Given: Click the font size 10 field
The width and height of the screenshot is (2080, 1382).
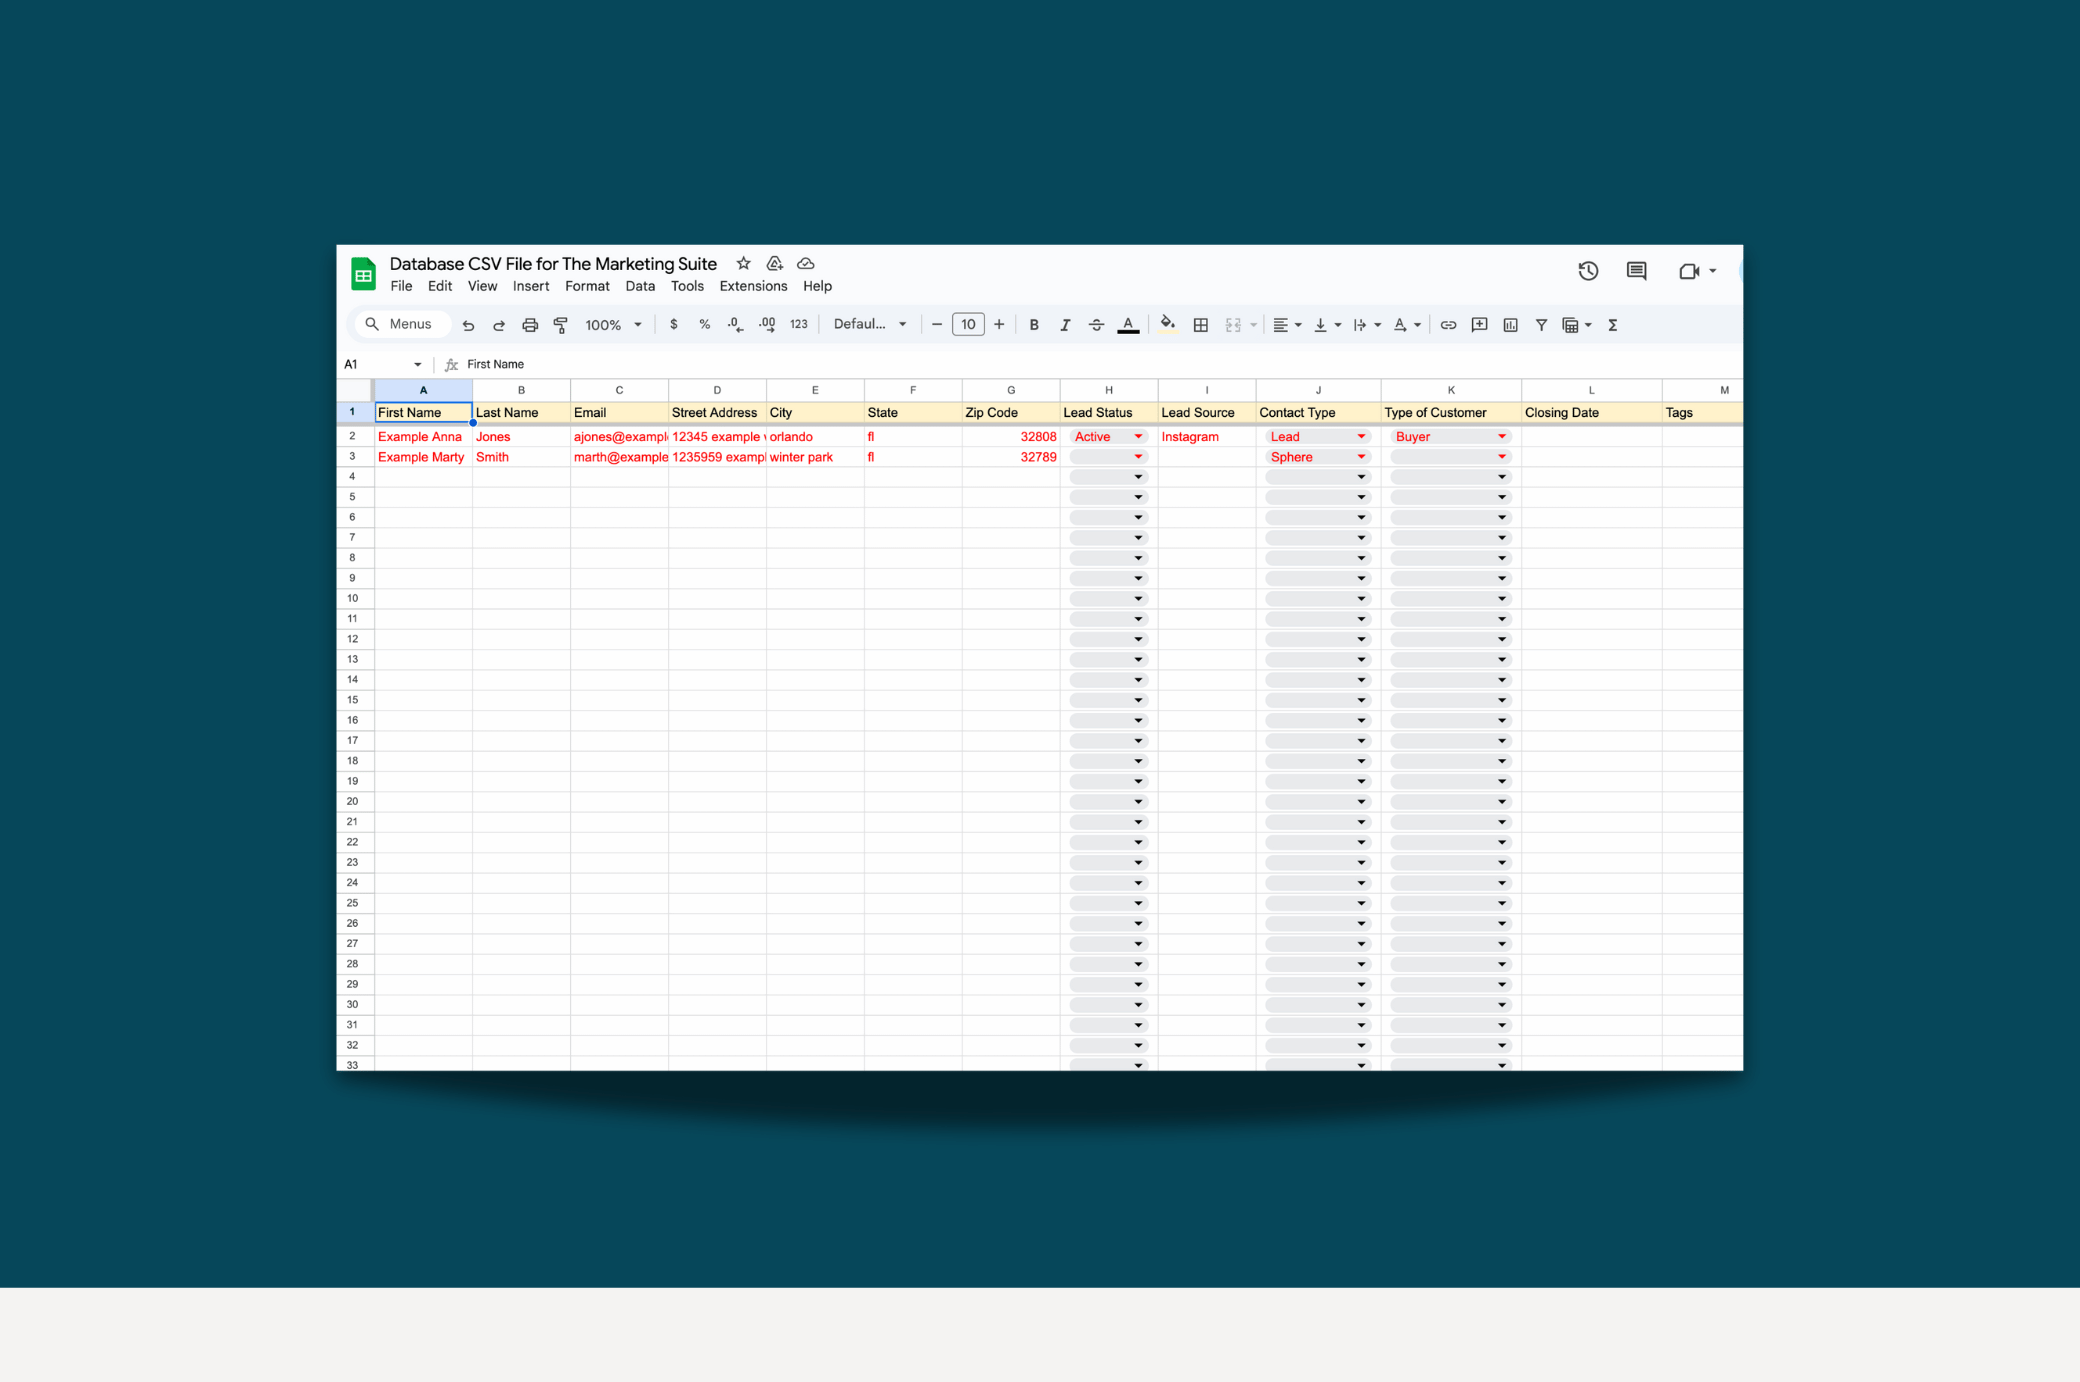Looking at the screenshot, I should (968, 324).
